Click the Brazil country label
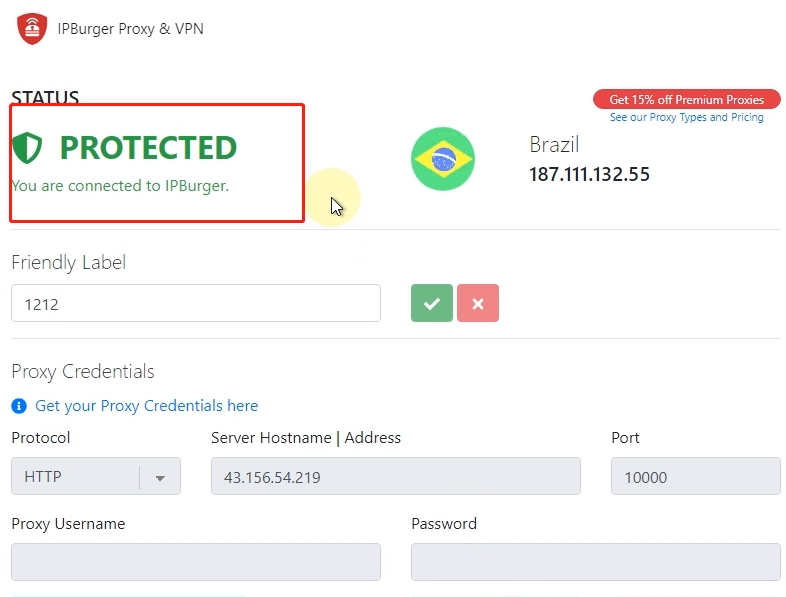This screenshot has width=786, height=597. click(x=554, y=145)
